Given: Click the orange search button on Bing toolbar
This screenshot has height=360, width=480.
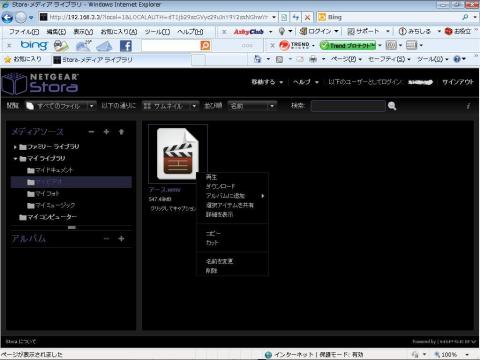Looking at the screenshot, I should [x=205, y=45].
